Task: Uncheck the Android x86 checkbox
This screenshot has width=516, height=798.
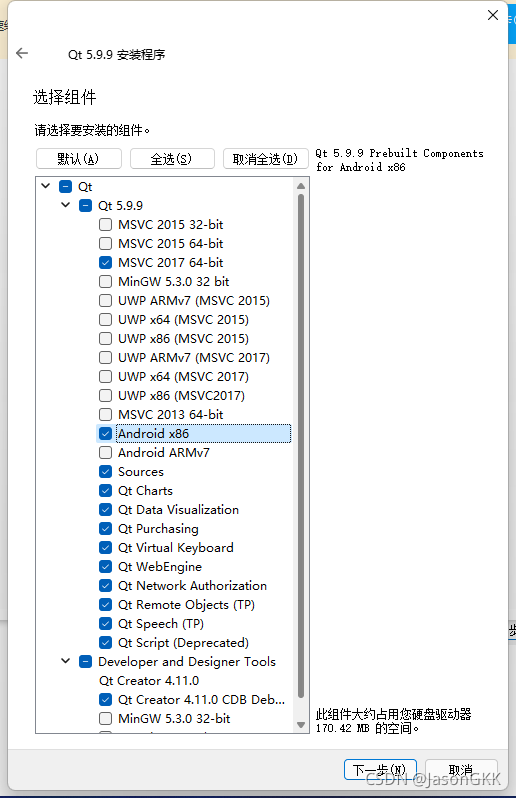Action: point(105,434)
